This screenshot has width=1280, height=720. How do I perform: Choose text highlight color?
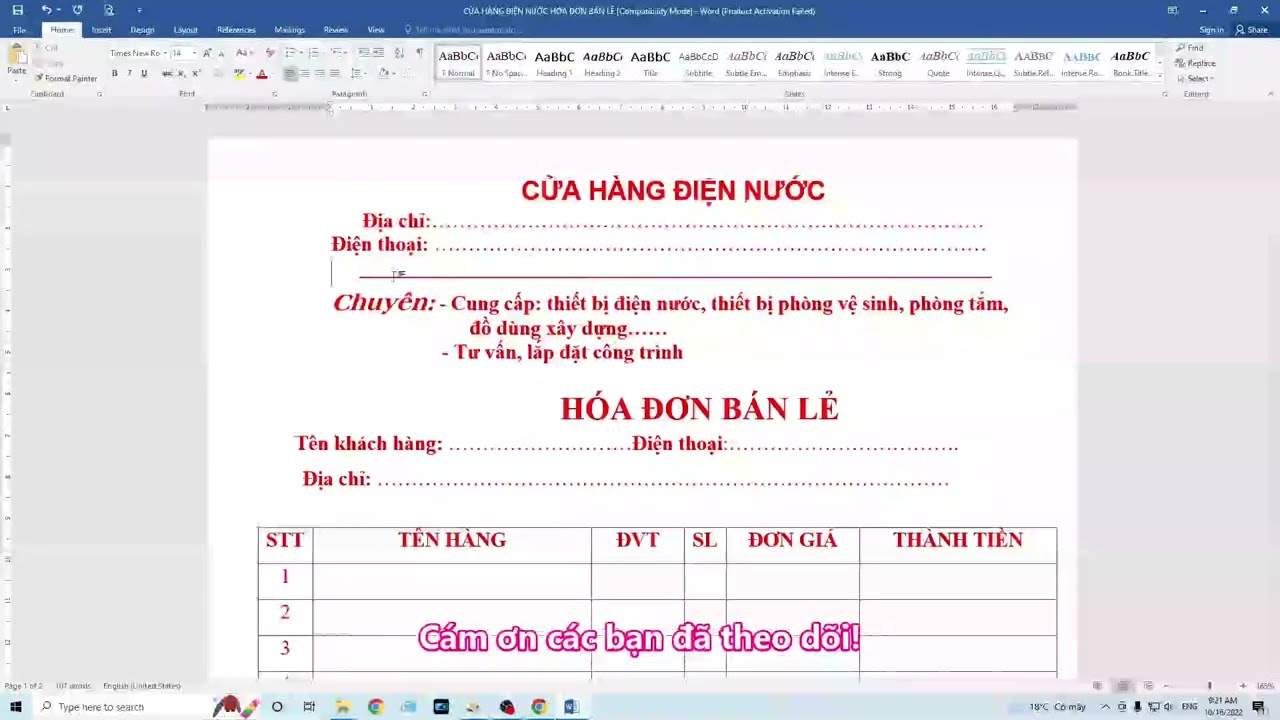point(238,73)
